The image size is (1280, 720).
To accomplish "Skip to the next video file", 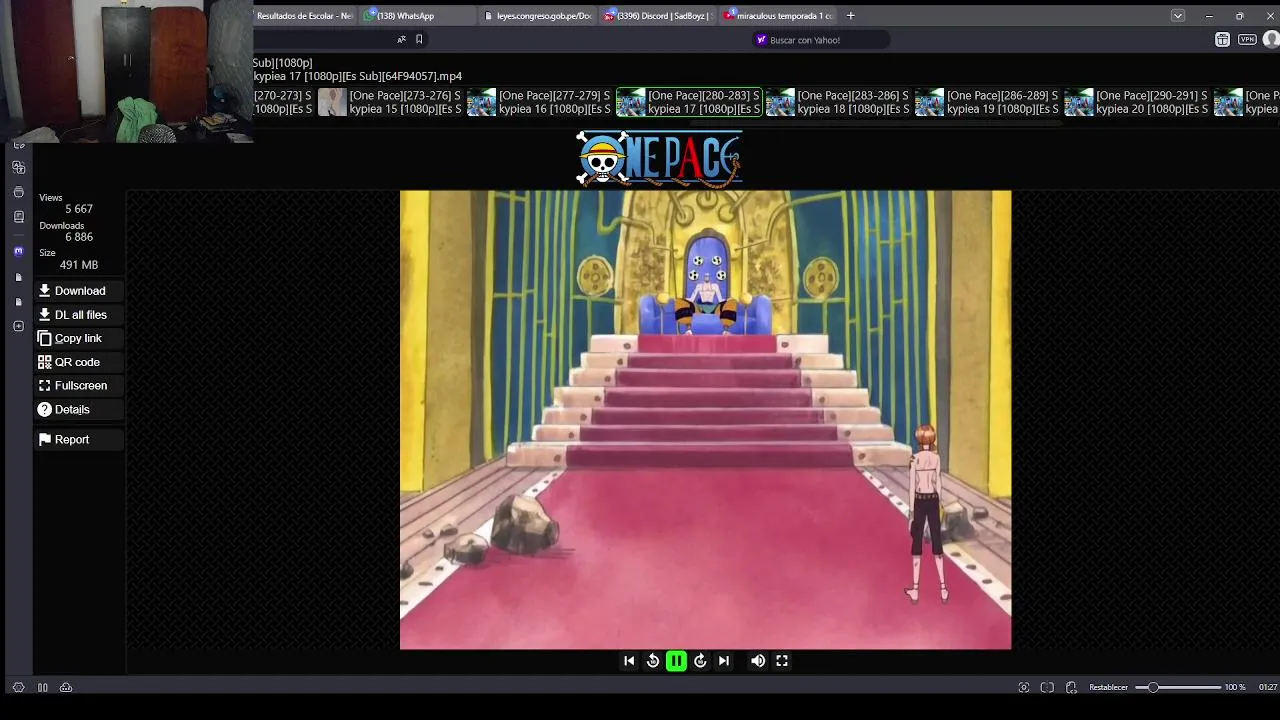I will [724, 661].
